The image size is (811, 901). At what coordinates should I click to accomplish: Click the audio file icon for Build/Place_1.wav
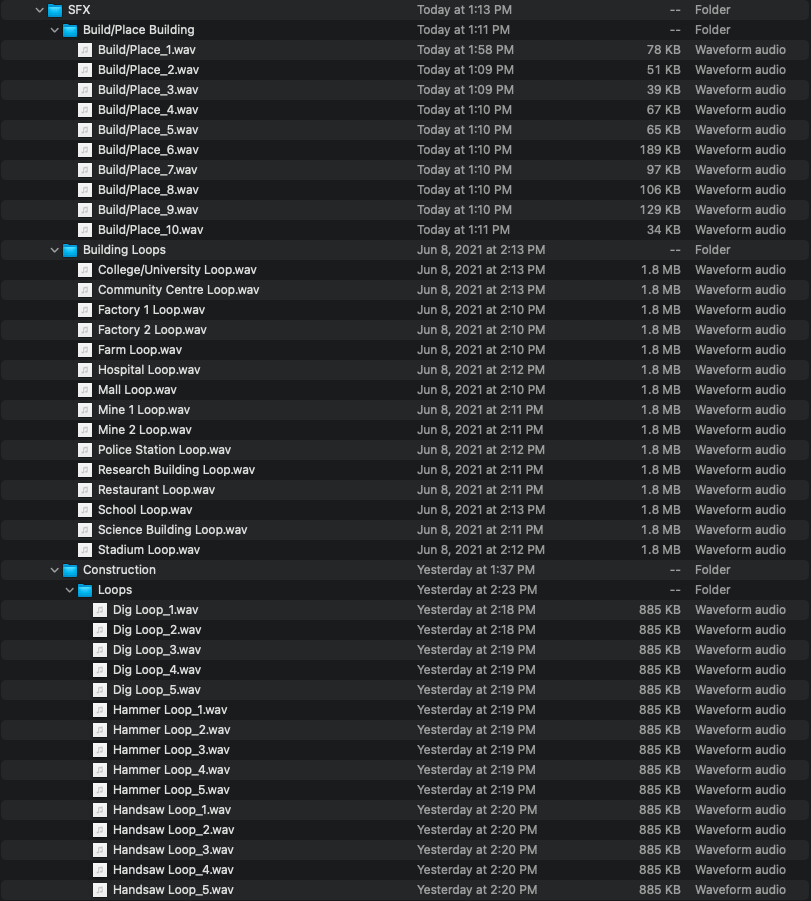point(85,50)
